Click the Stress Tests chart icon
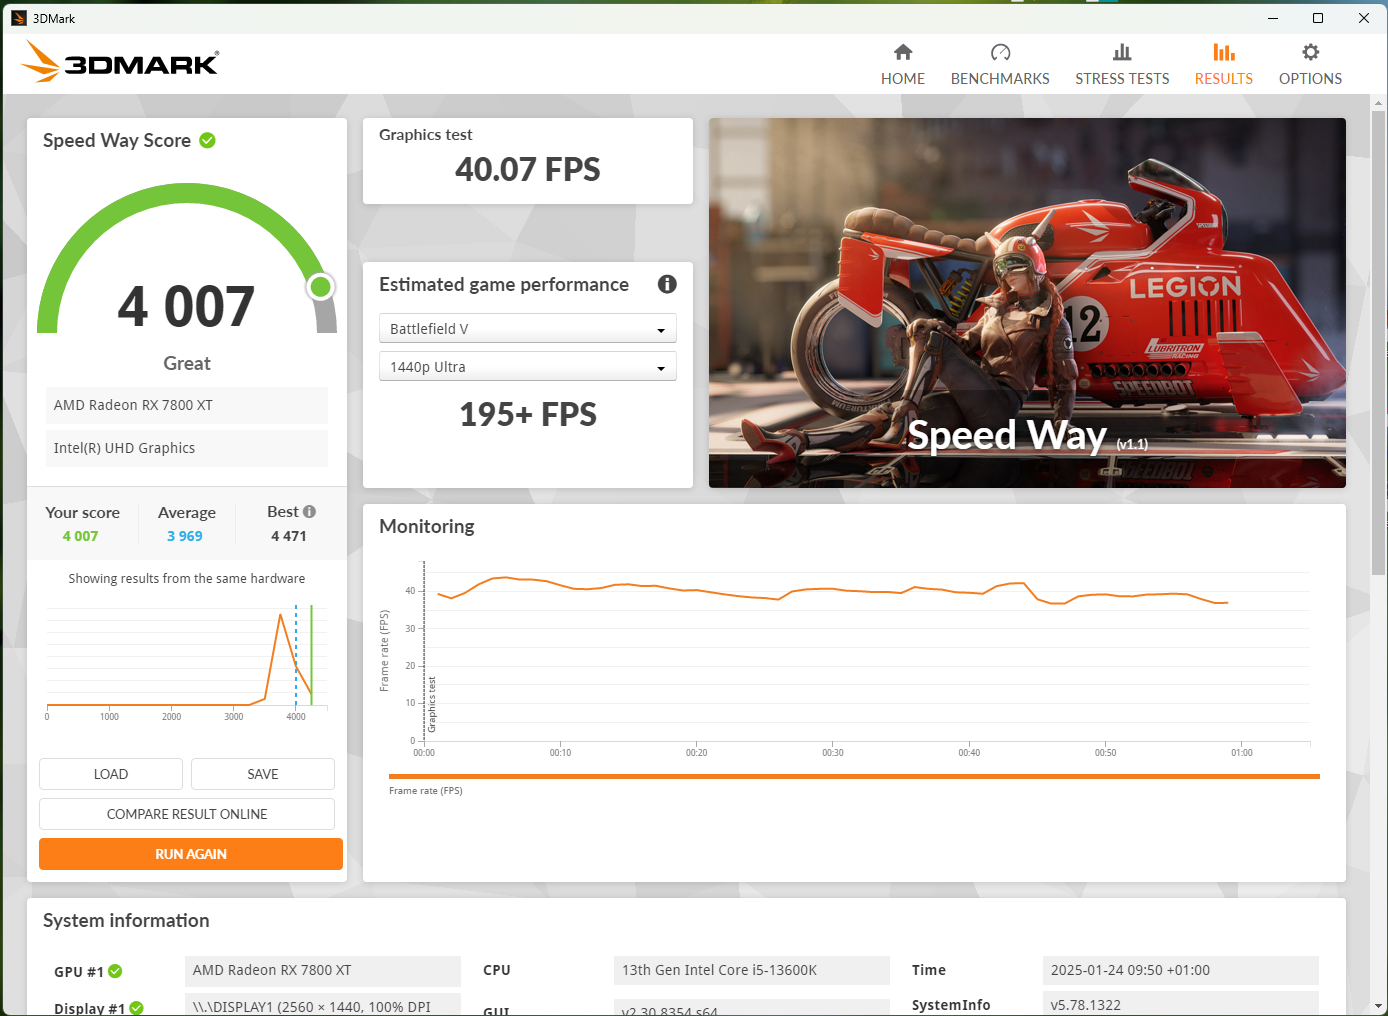 1122,52
